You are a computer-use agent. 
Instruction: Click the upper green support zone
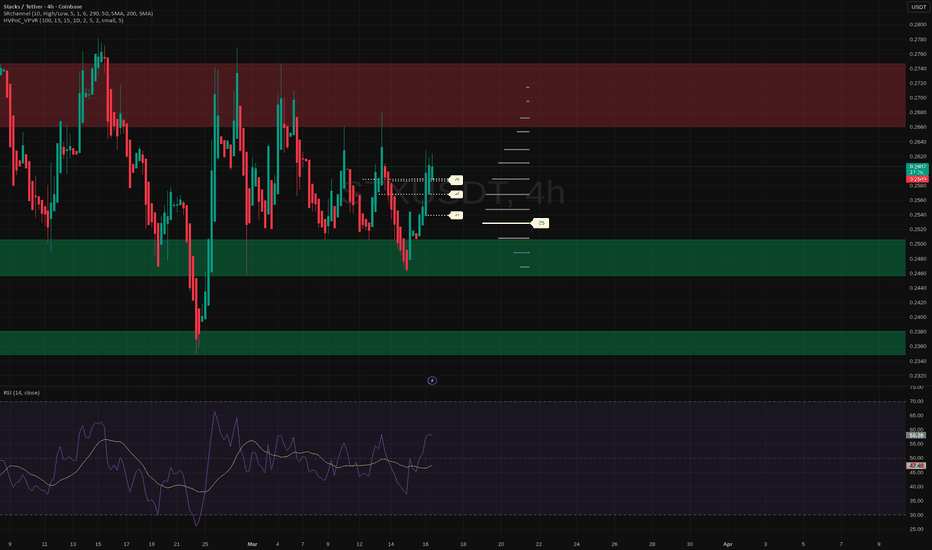pyautogui.click(x=452, y=258)
